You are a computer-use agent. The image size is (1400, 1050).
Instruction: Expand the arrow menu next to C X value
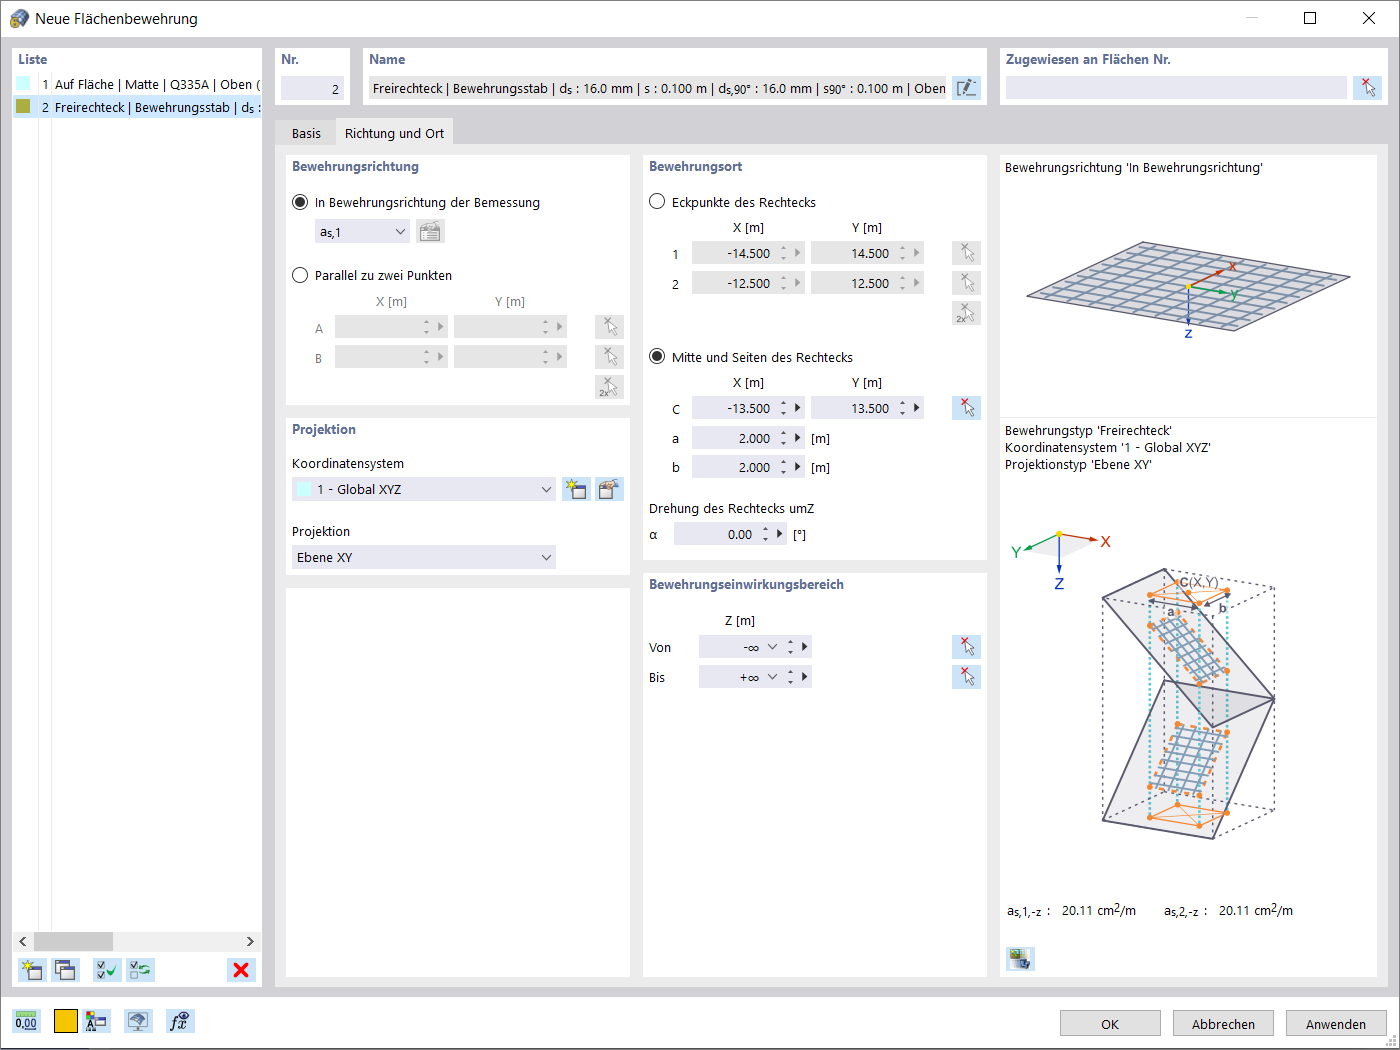tap(798, 408)
